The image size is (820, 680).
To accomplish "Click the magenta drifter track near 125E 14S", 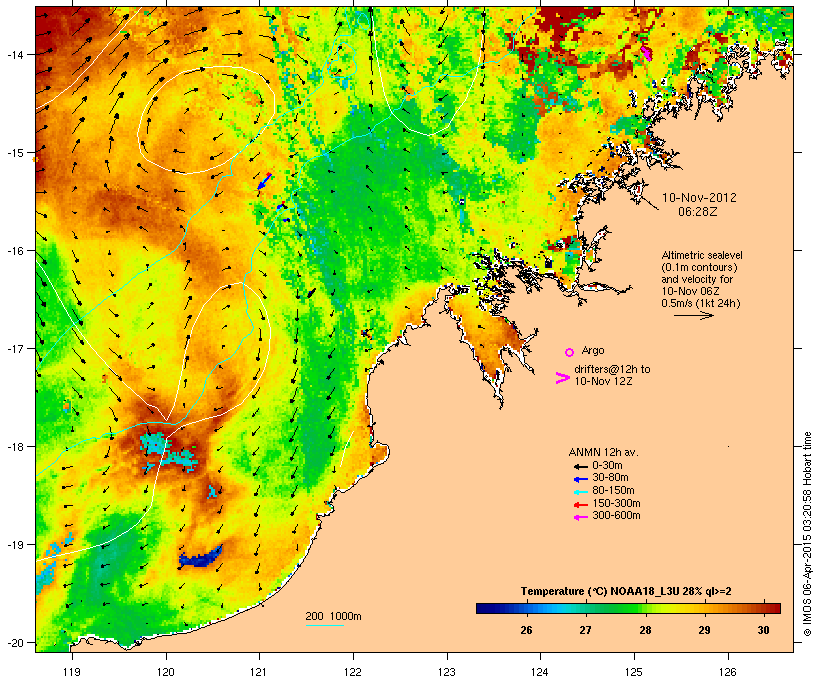I will click(647, 53).
